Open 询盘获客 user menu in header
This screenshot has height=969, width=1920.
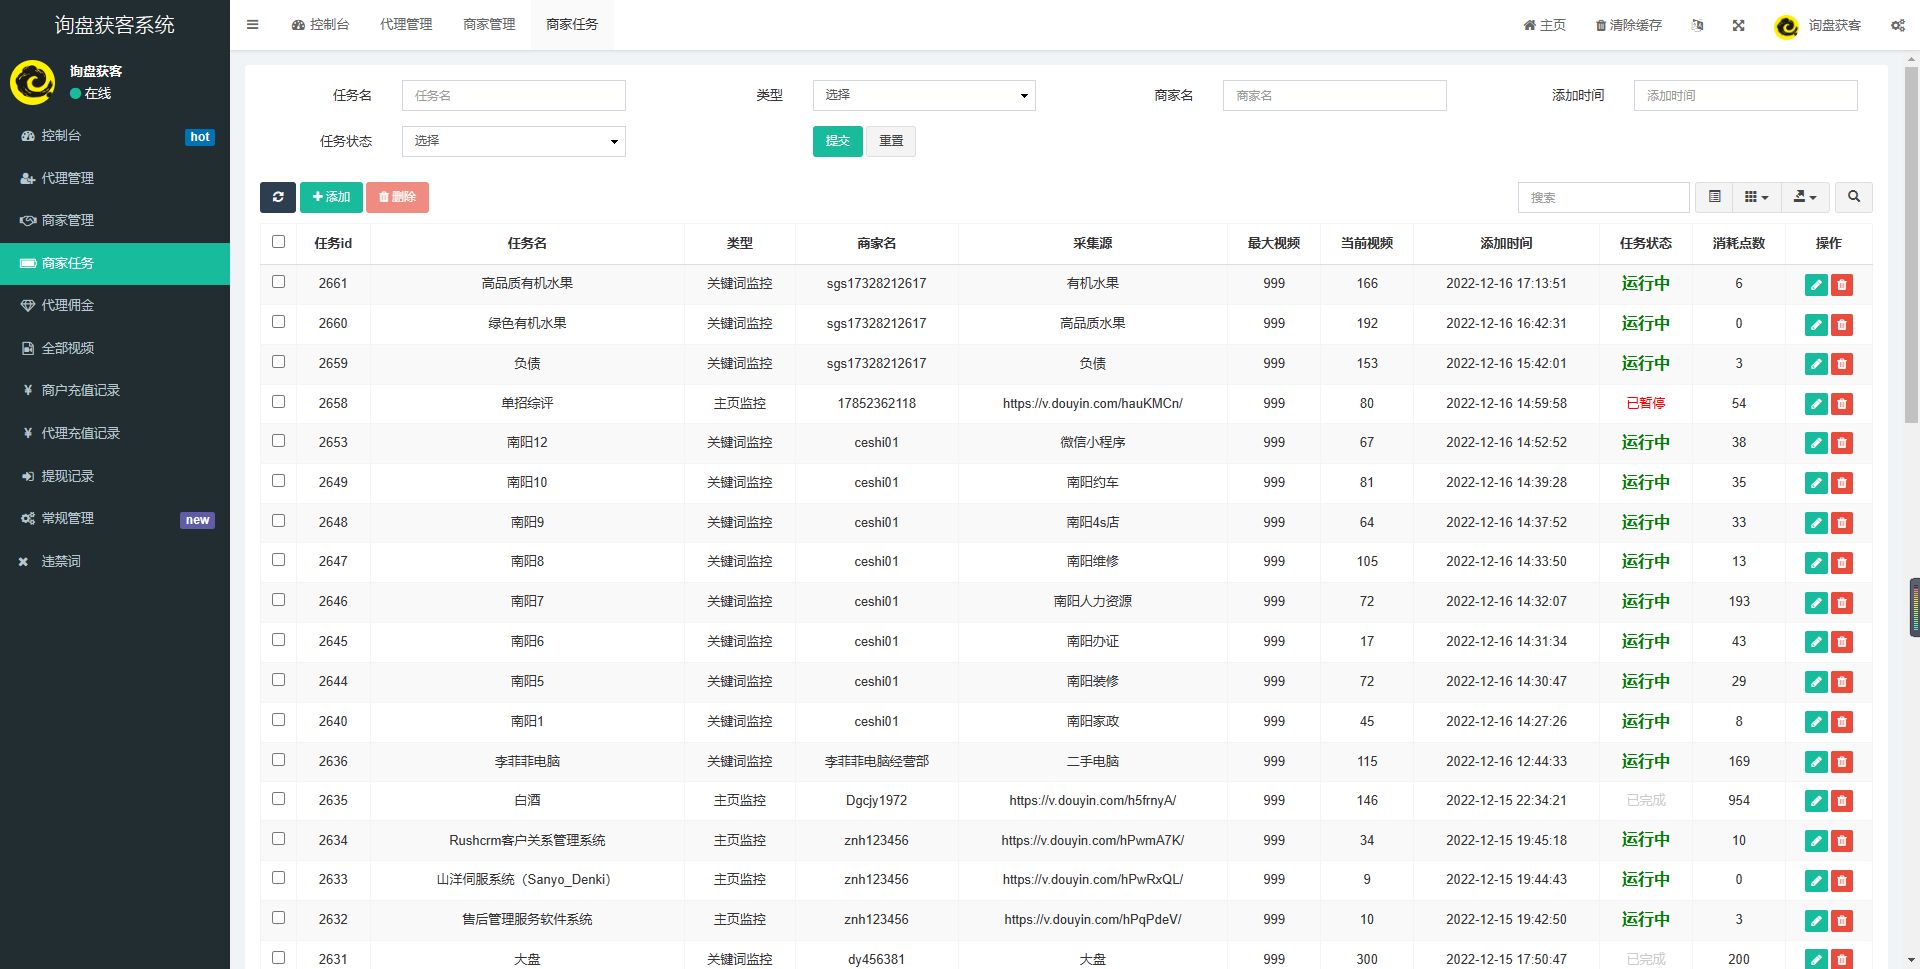click(1818, 25)
